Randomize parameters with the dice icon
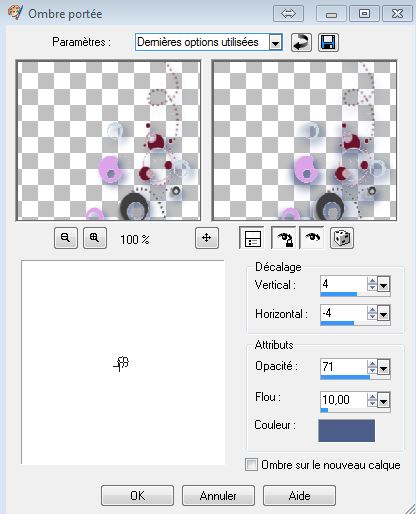 (x=342, y=238)
